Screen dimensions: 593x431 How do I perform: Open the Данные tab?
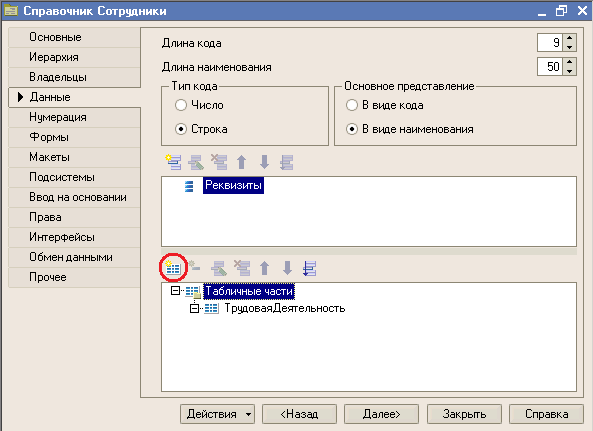[74, 97]
